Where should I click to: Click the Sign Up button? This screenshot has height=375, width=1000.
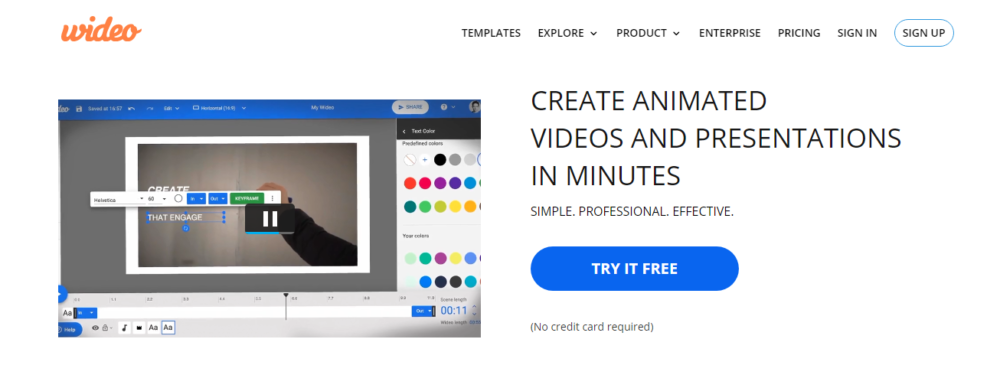click(924, 33)
